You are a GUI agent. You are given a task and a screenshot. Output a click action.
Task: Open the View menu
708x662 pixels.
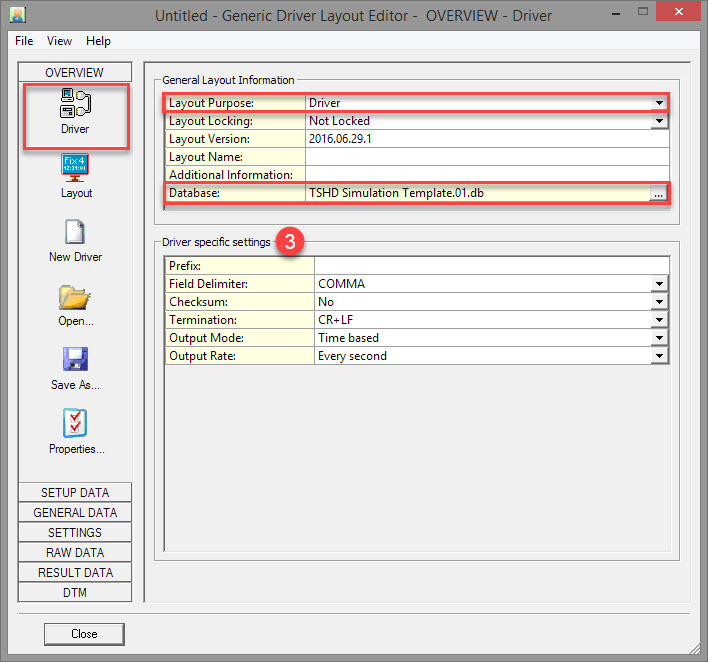59,41
